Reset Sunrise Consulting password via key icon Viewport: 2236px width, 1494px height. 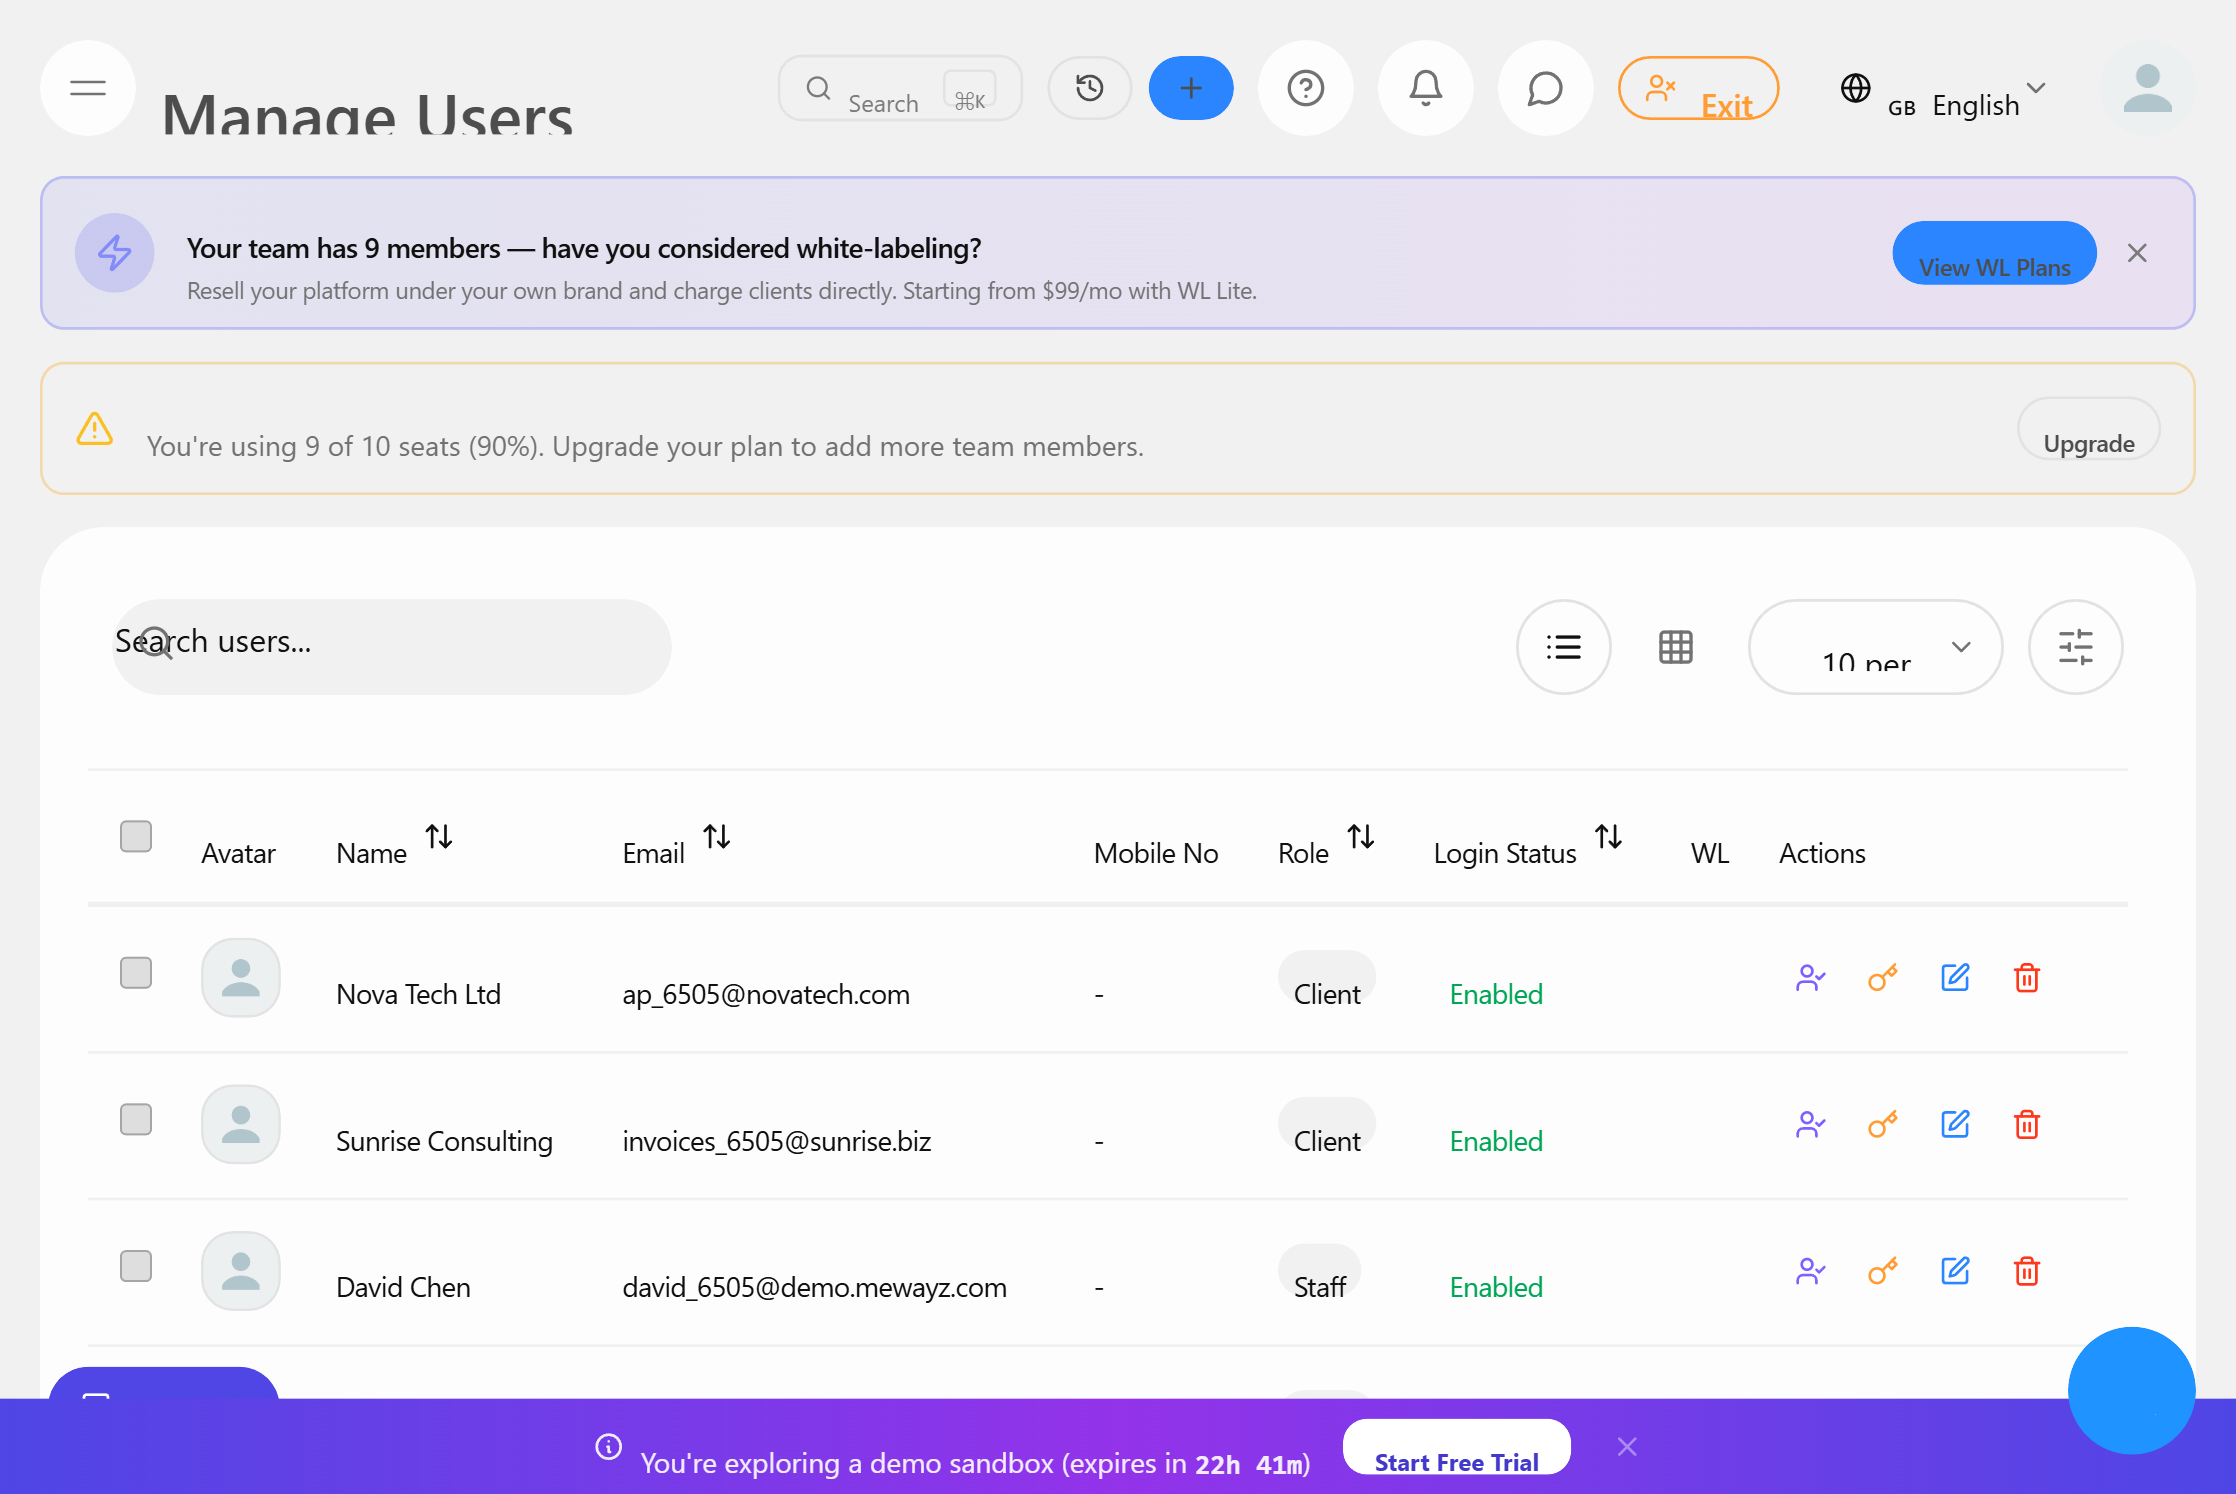coord(1883,1124)
